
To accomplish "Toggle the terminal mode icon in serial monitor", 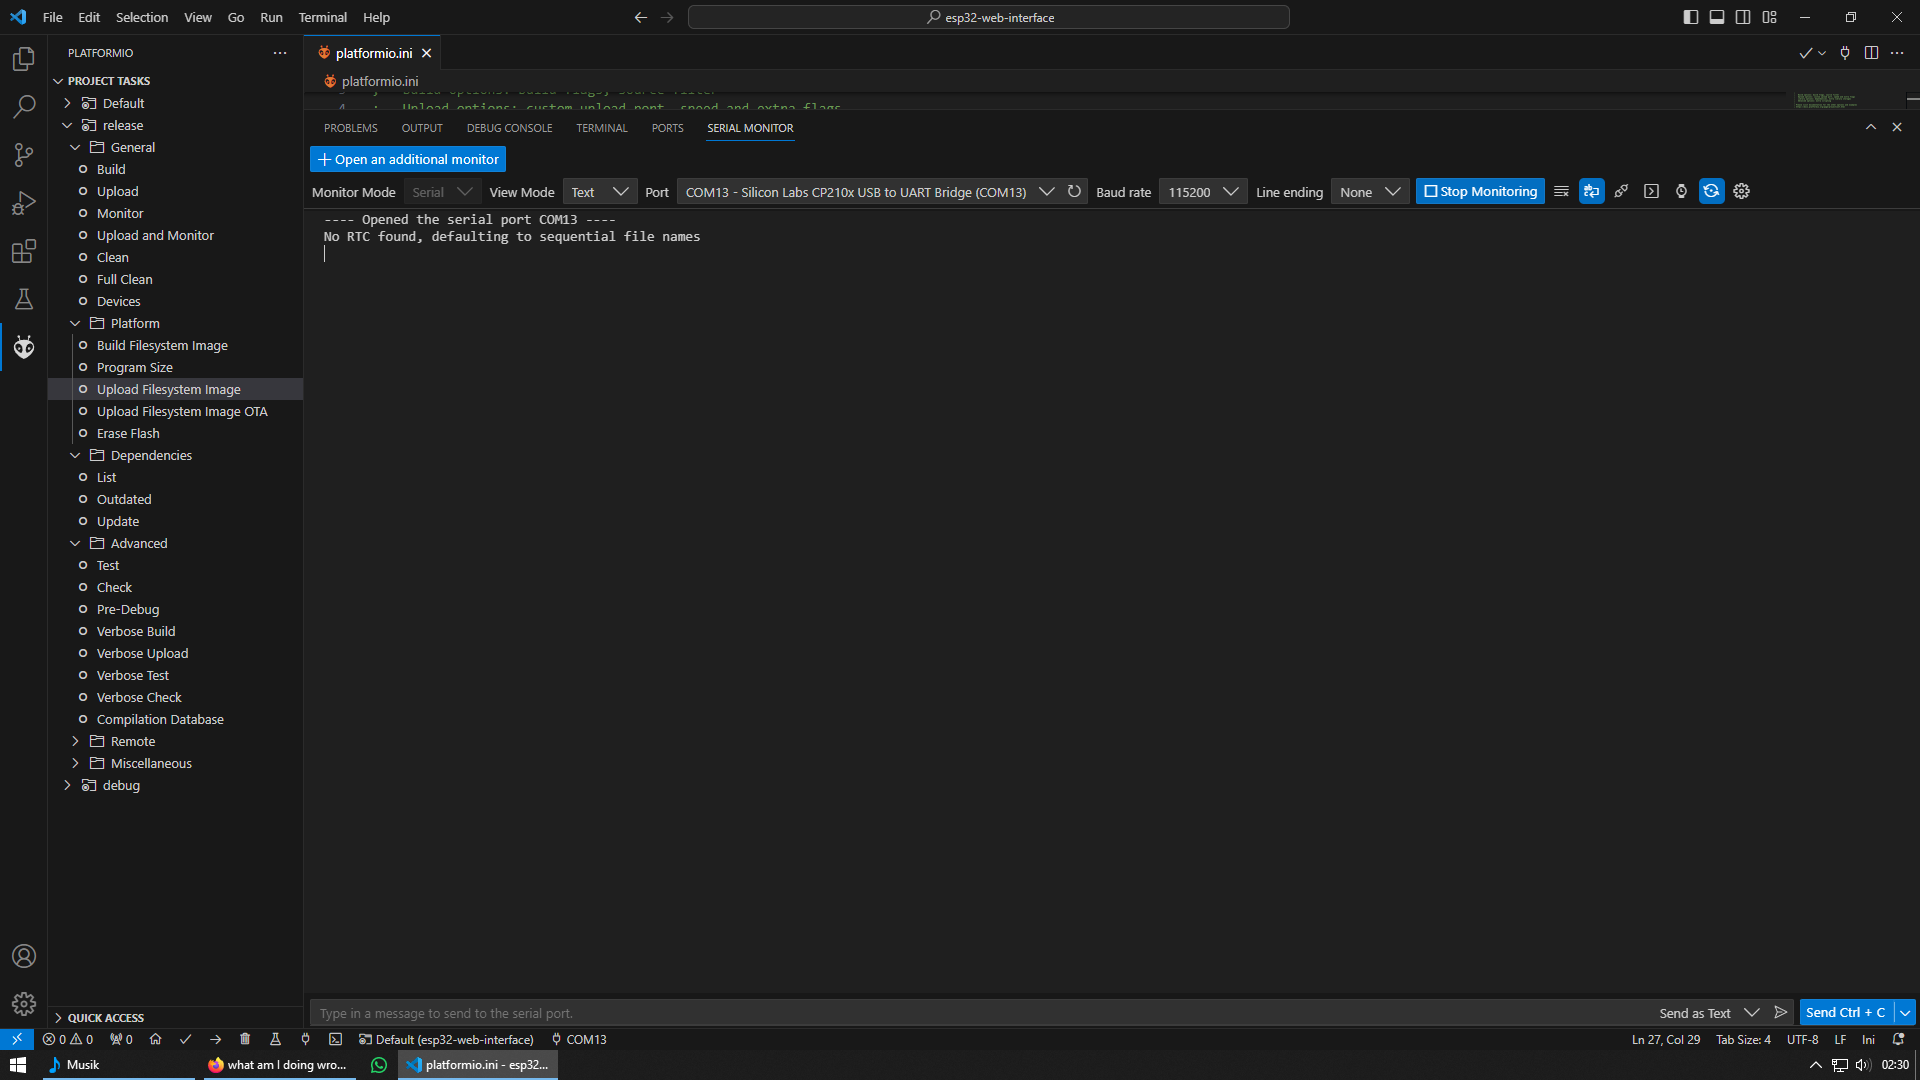I will point(1651,191).
